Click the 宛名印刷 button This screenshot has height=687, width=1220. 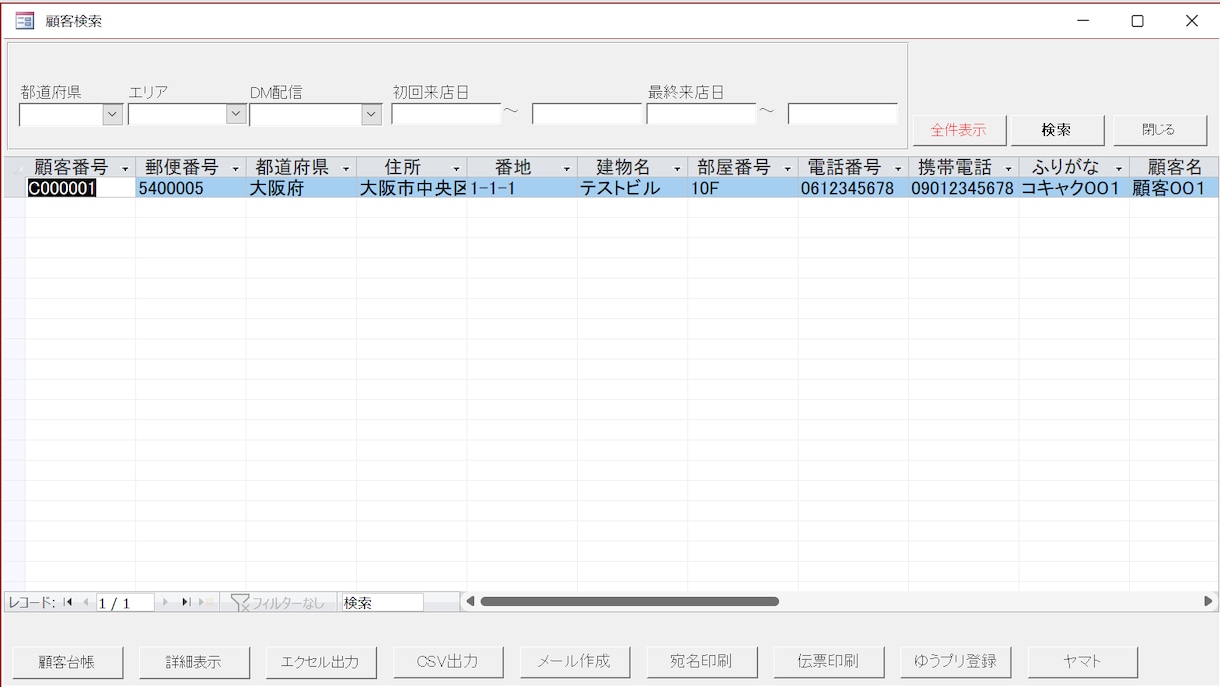click(x=702, y=662)
